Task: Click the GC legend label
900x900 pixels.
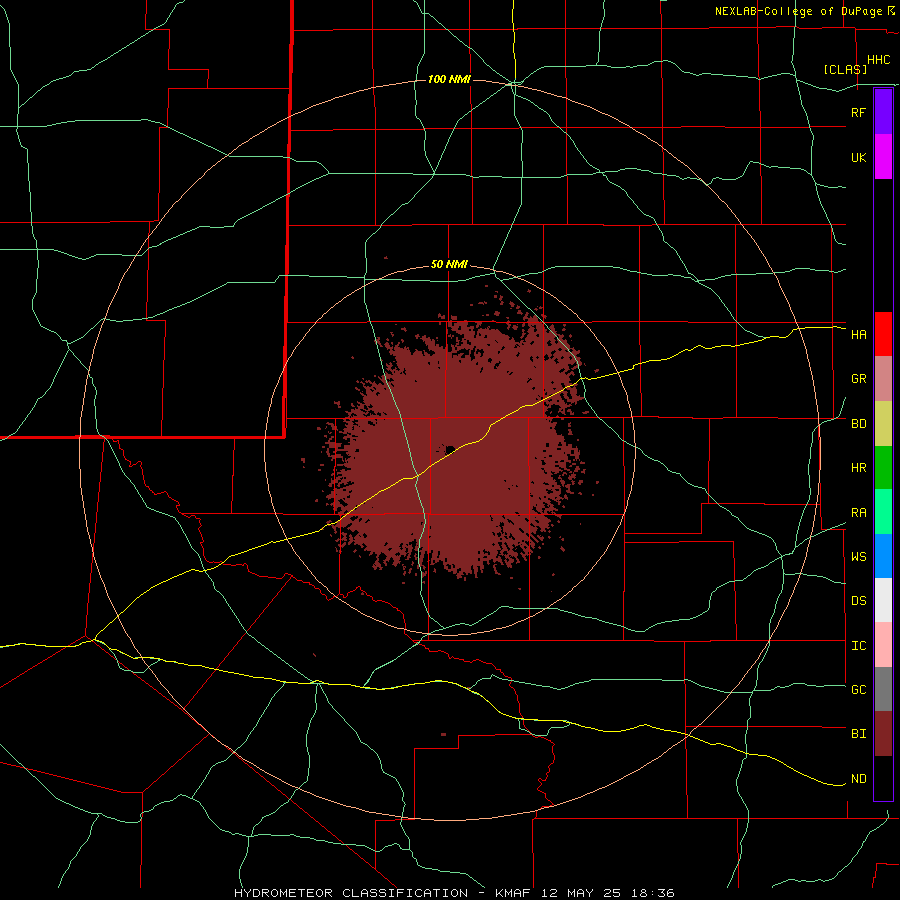Action: (858, 690)
